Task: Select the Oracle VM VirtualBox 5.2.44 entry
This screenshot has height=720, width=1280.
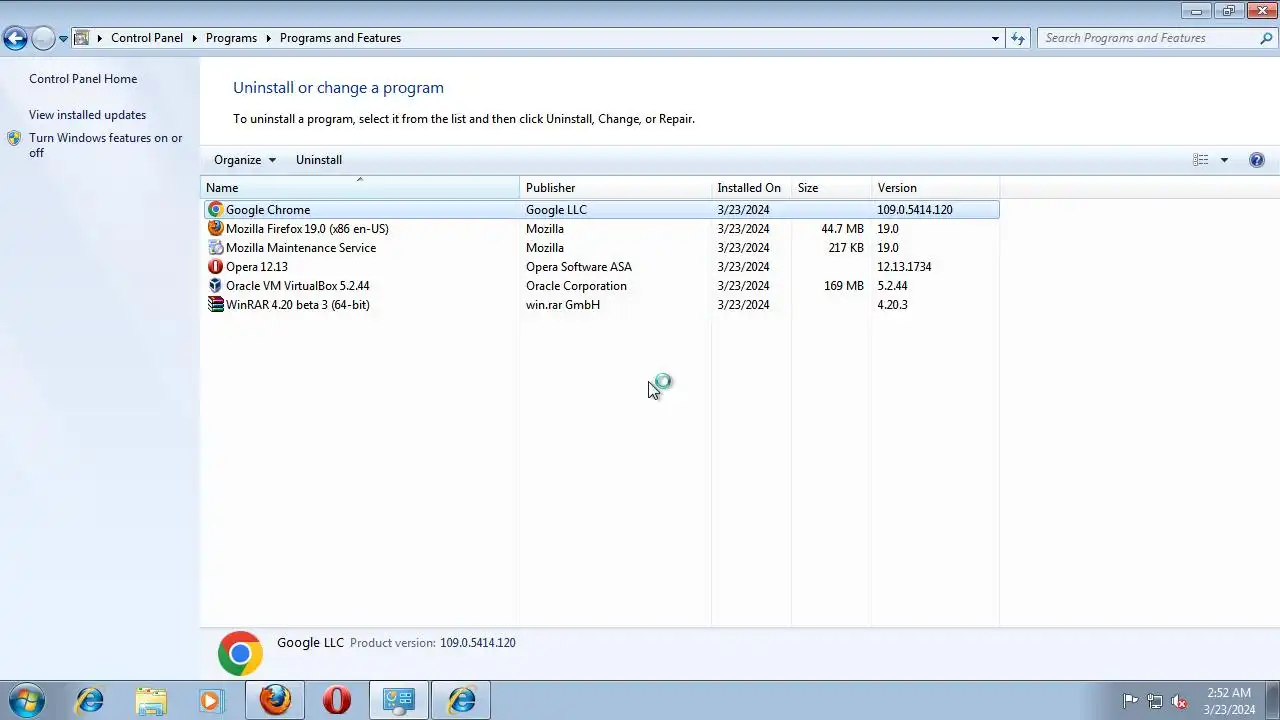Action: 298,286
